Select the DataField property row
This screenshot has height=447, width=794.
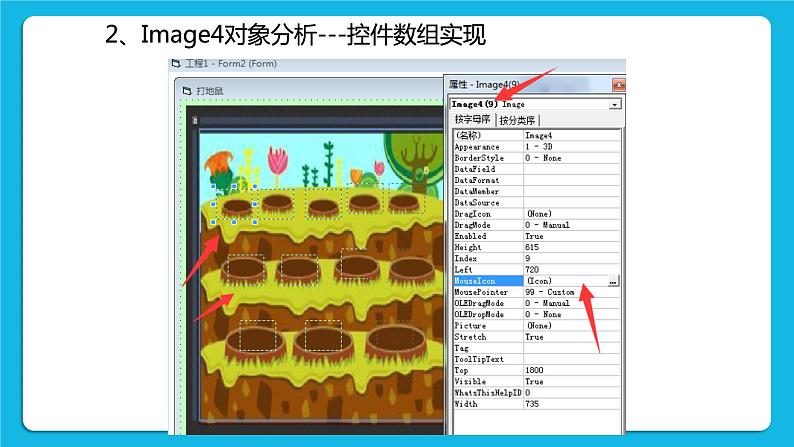pos(537,169)
